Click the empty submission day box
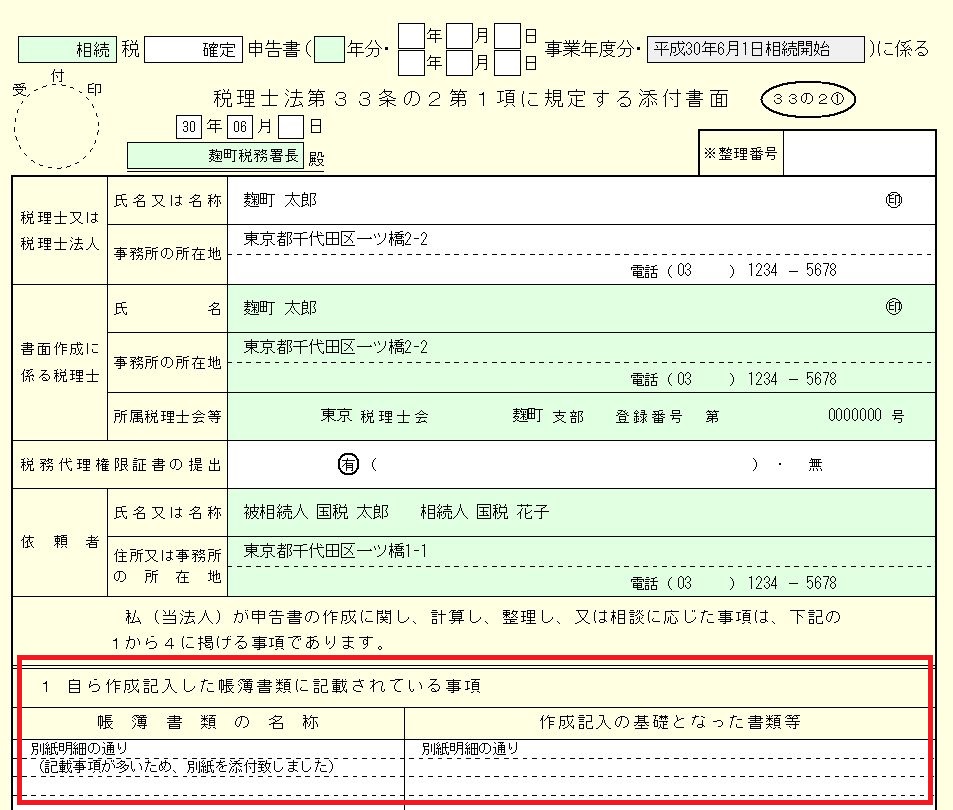 (291, 126)
